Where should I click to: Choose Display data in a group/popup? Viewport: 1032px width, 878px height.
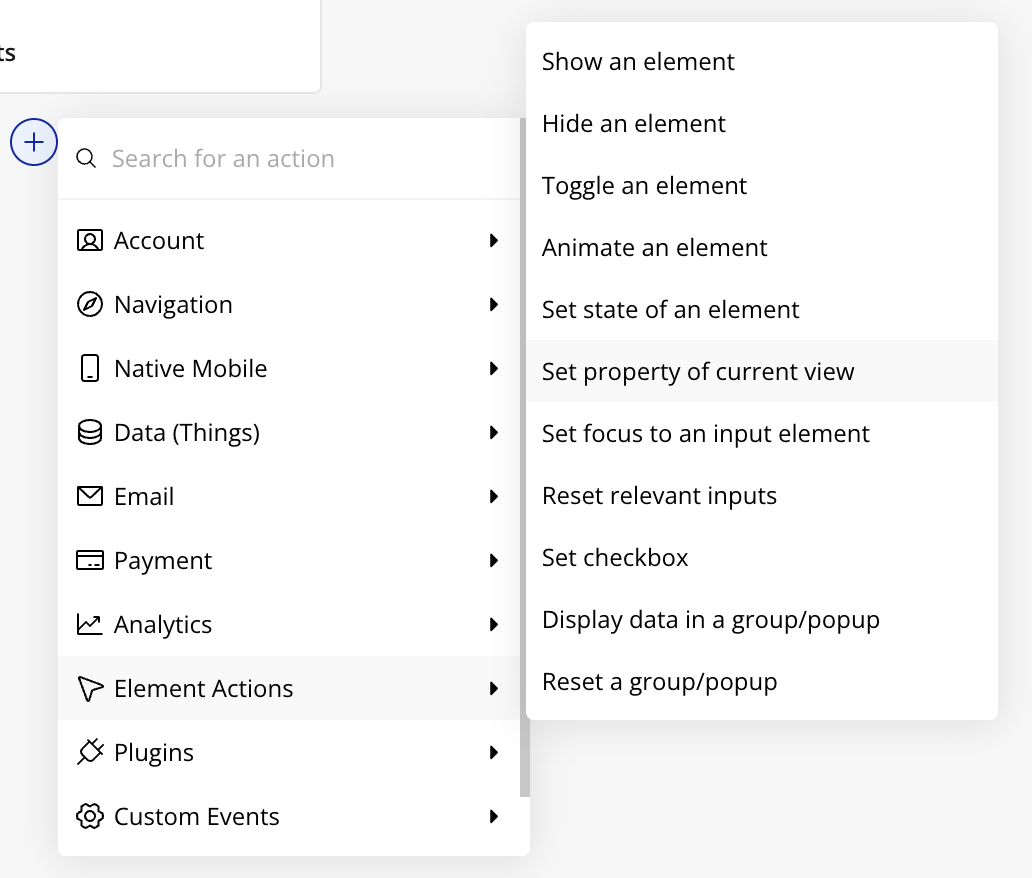coord(762,619)
